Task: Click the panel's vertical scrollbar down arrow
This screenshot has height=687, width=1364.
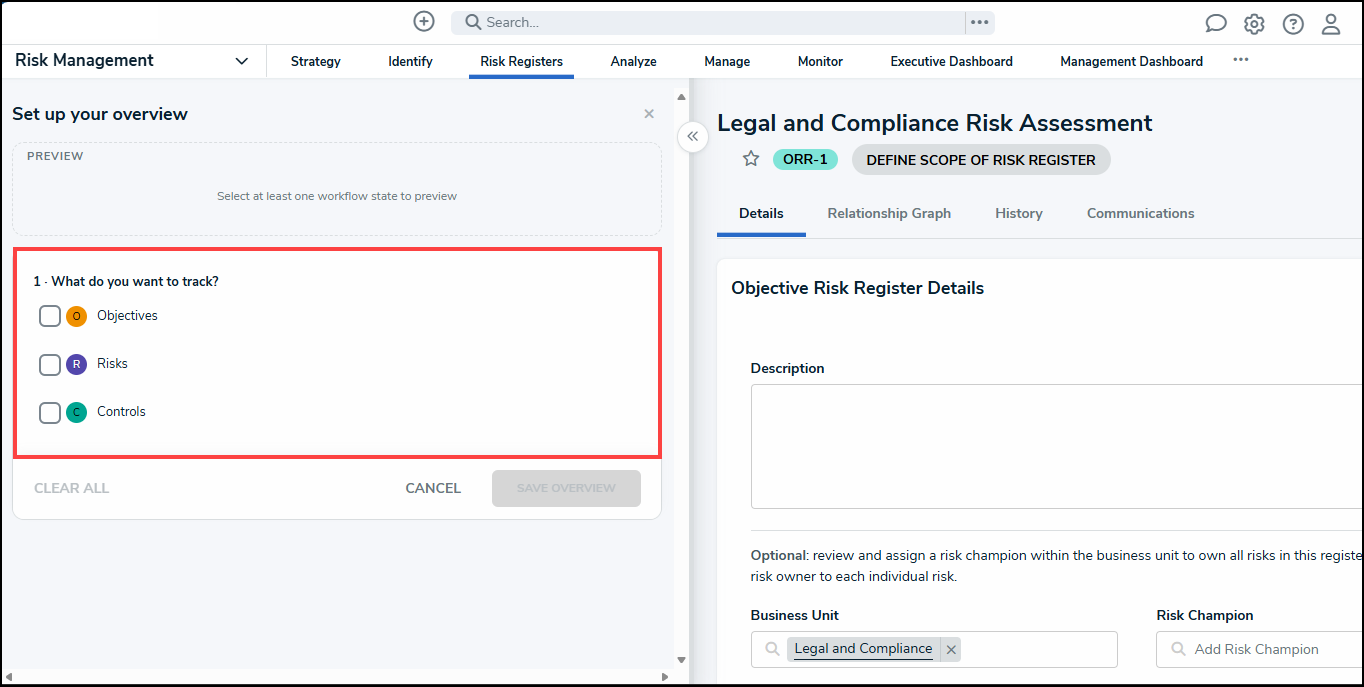Action: click(682, 660)
